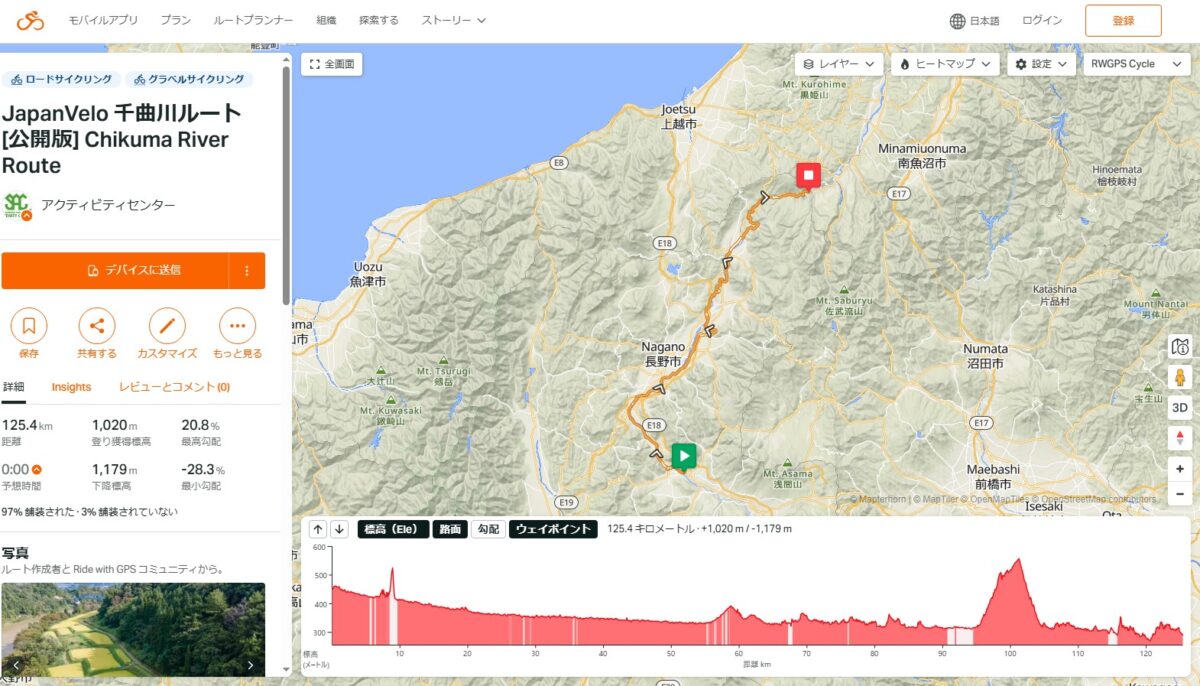
Task: Click the 登録 sign-up button
Action: pos(1123,20)
